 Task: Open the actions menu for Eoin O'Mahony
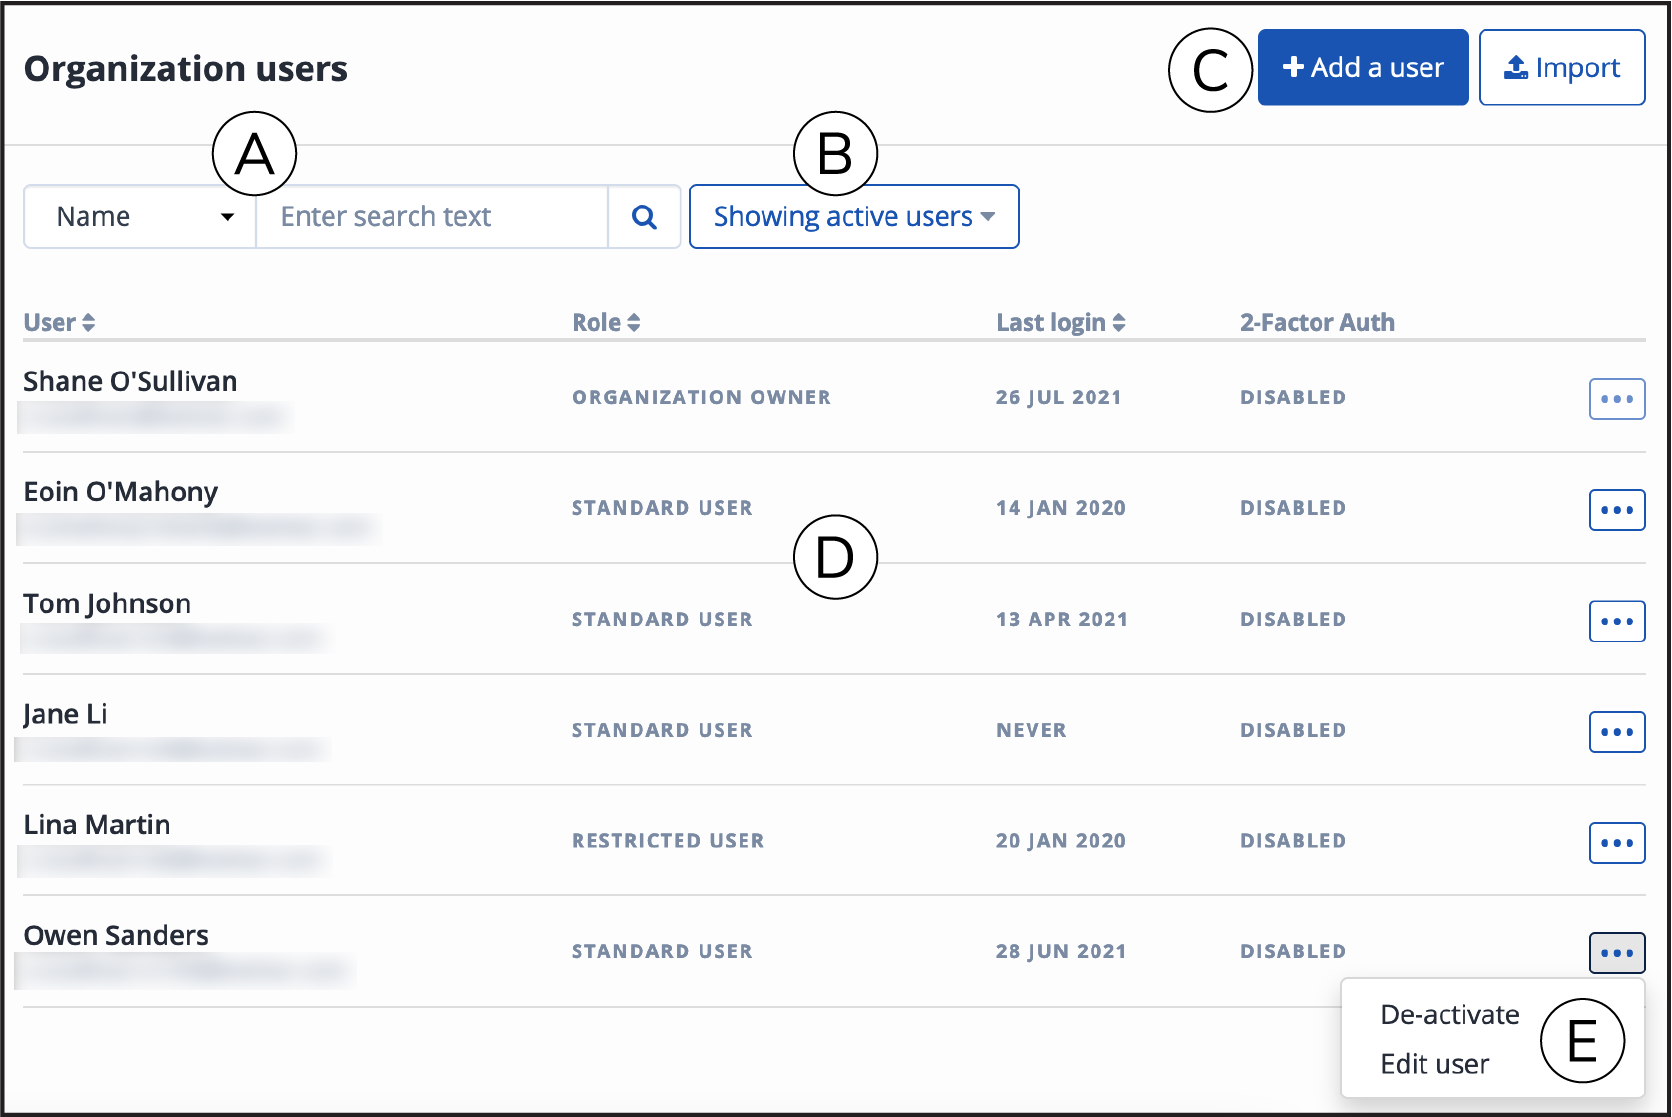point(1617,510)
